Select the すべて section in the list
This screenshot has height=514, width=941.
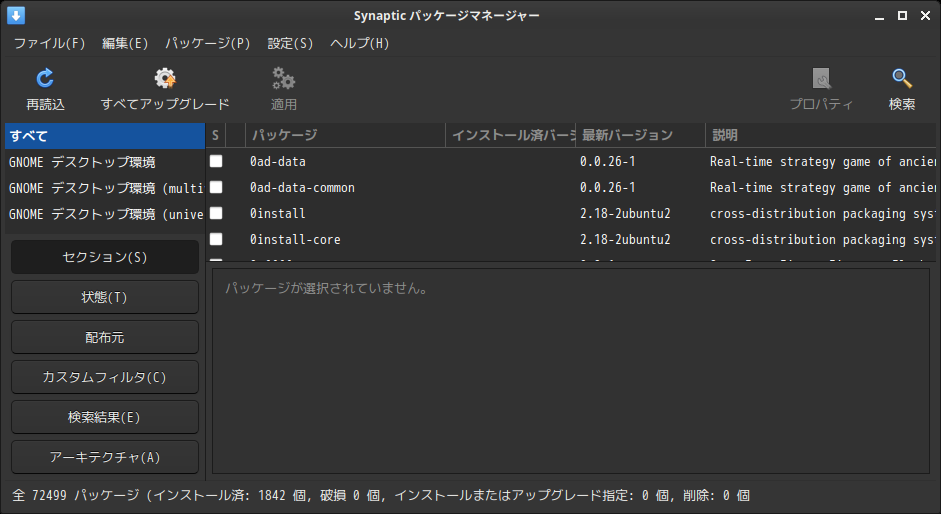pyautogui.click(x=105, y=136)
